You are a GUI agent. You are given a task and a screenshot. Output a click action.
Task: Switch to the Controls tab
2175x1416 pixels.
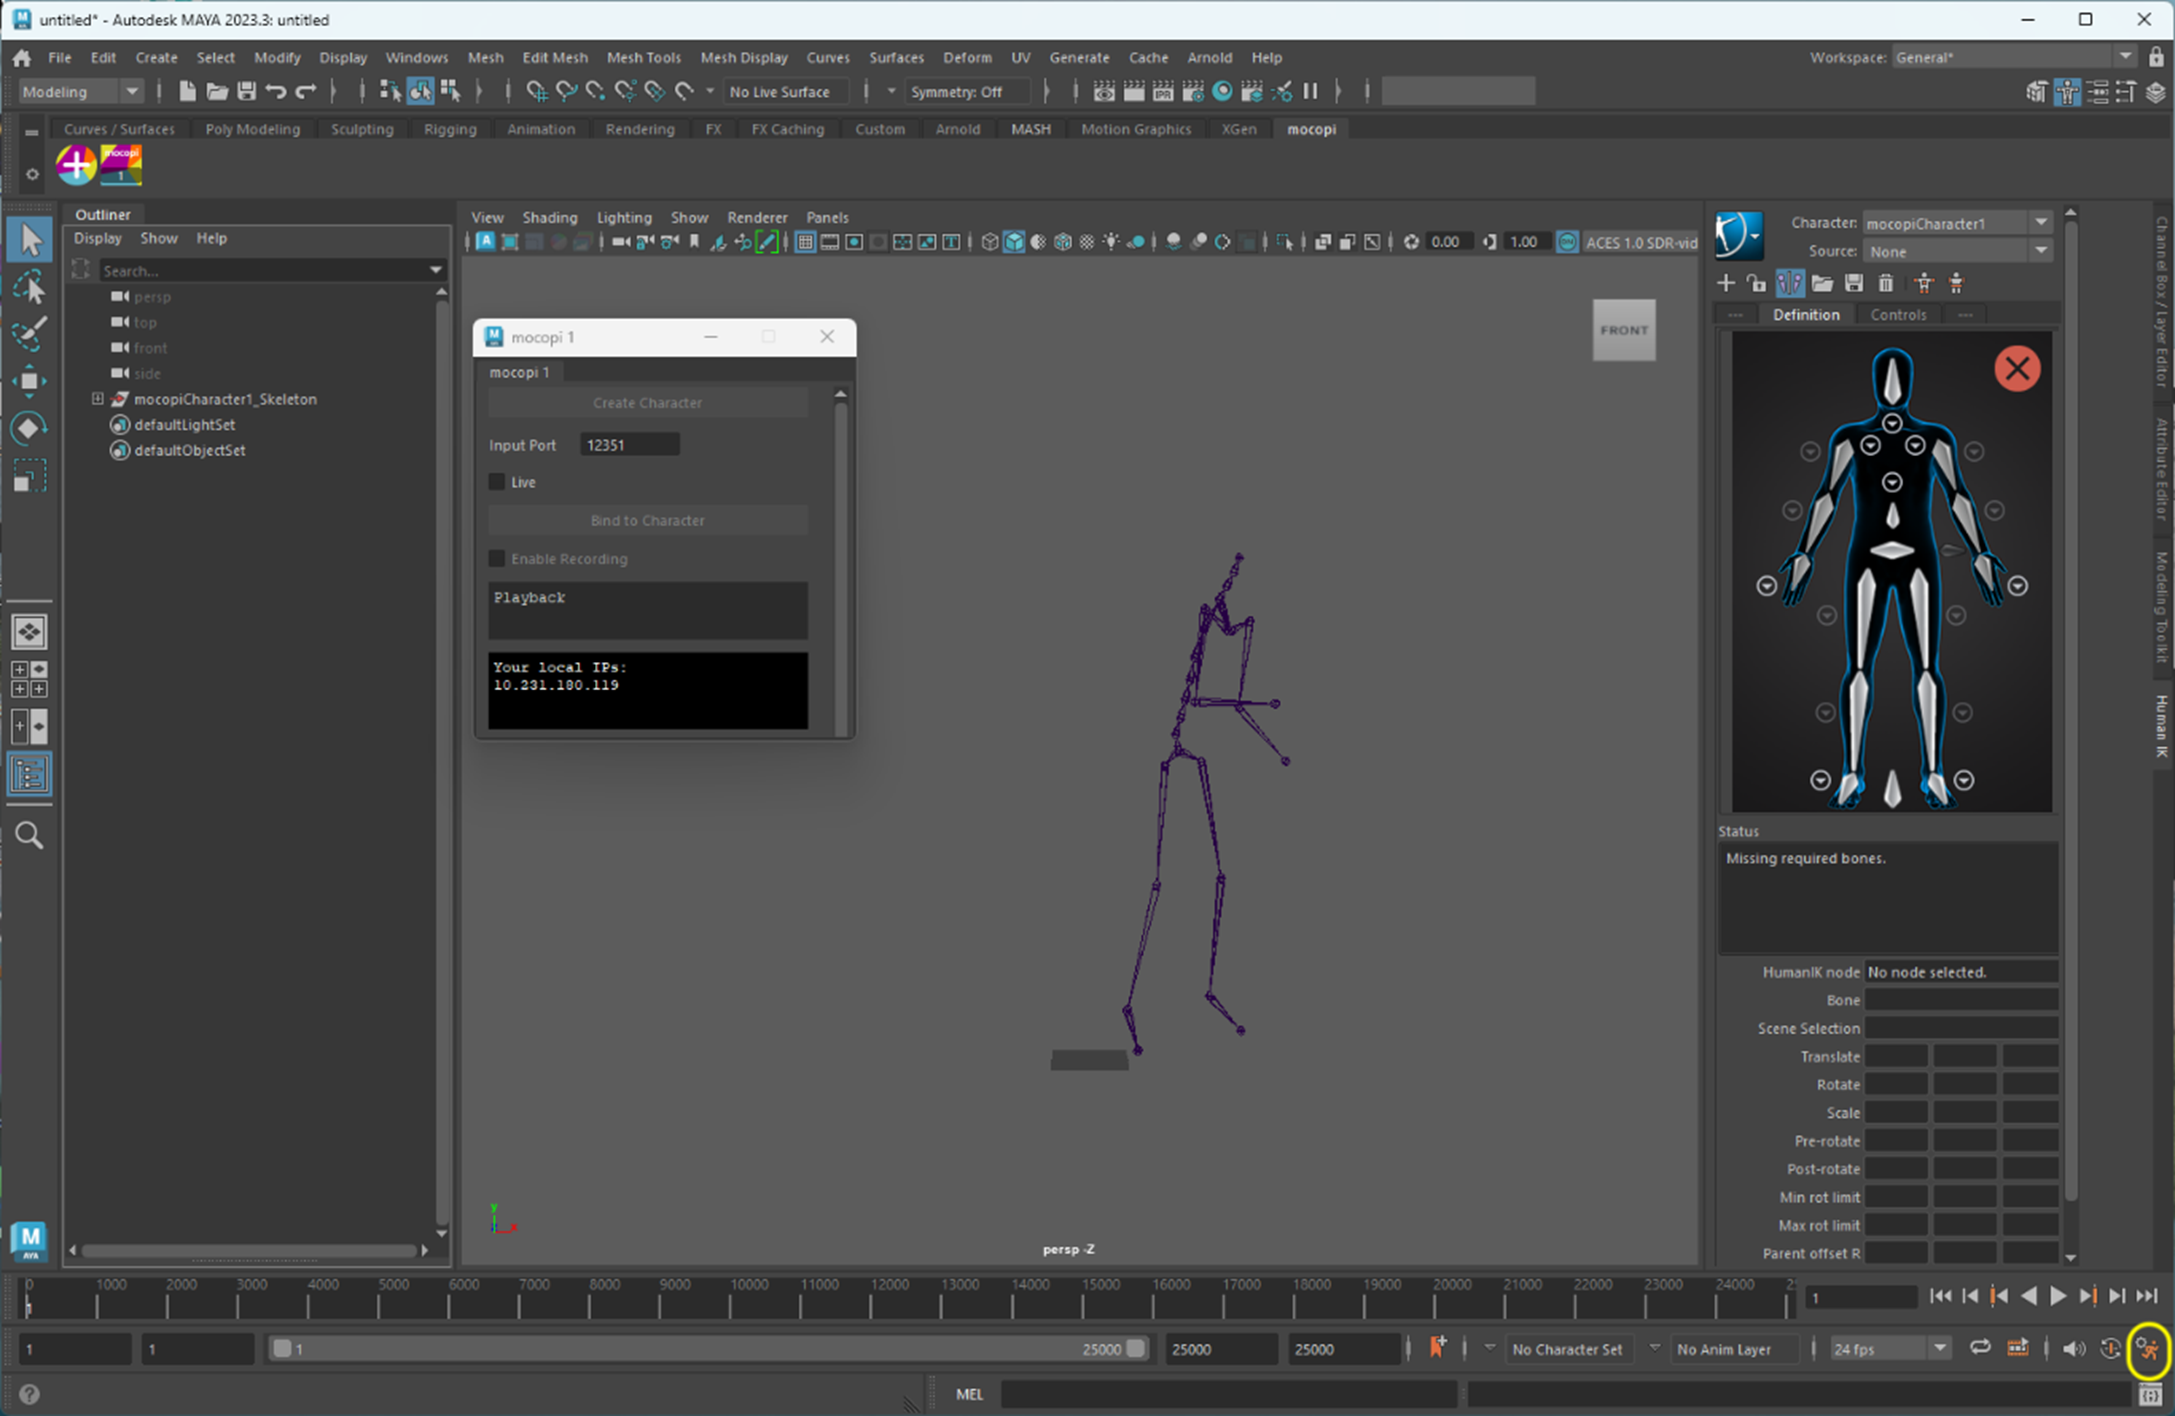pos(1897,314)
